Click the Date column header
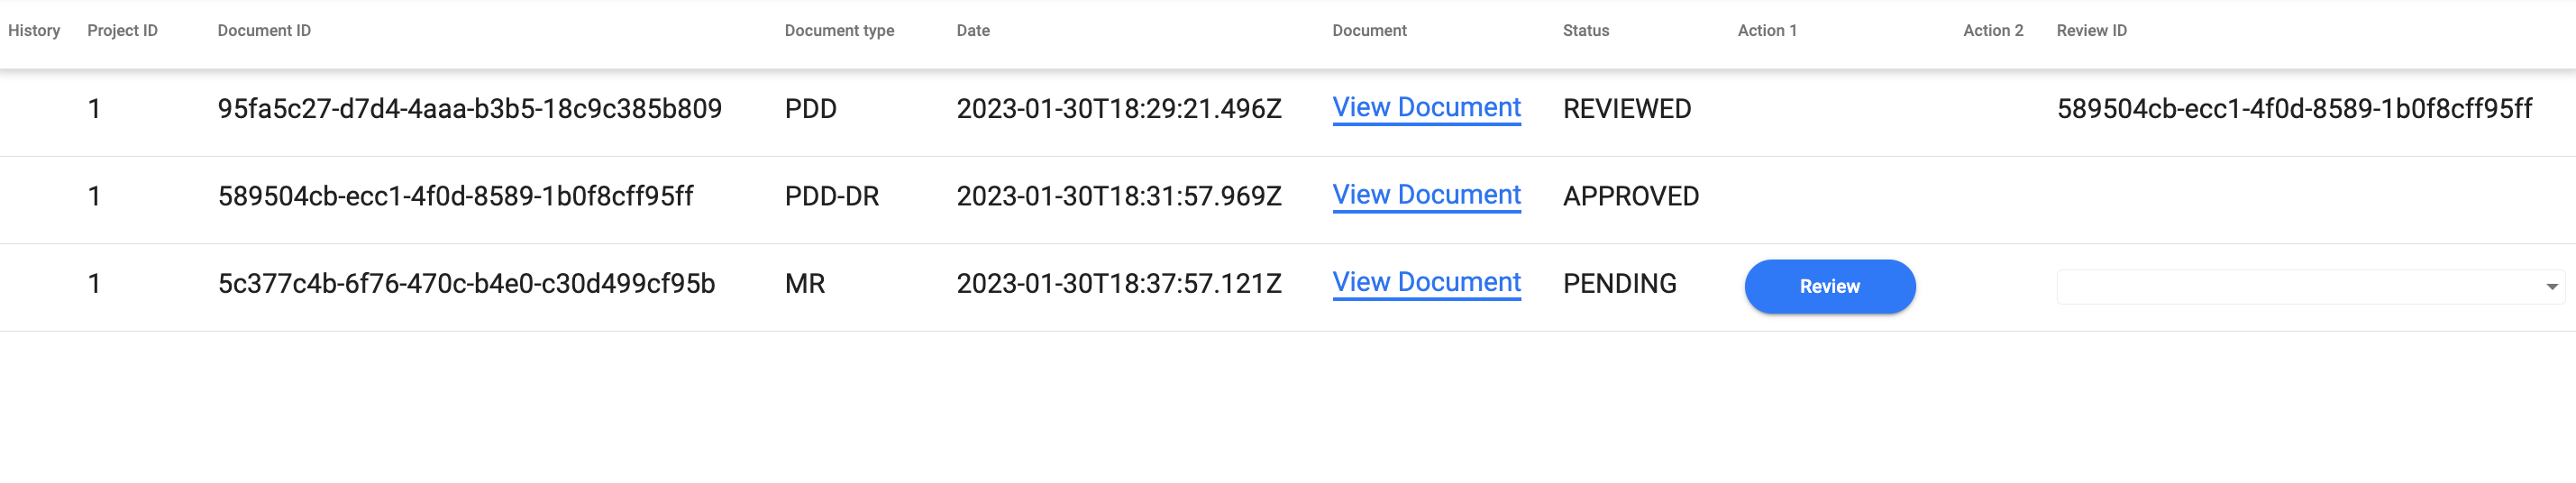Screen dimensions: 2576x483 tap(972, 31)
